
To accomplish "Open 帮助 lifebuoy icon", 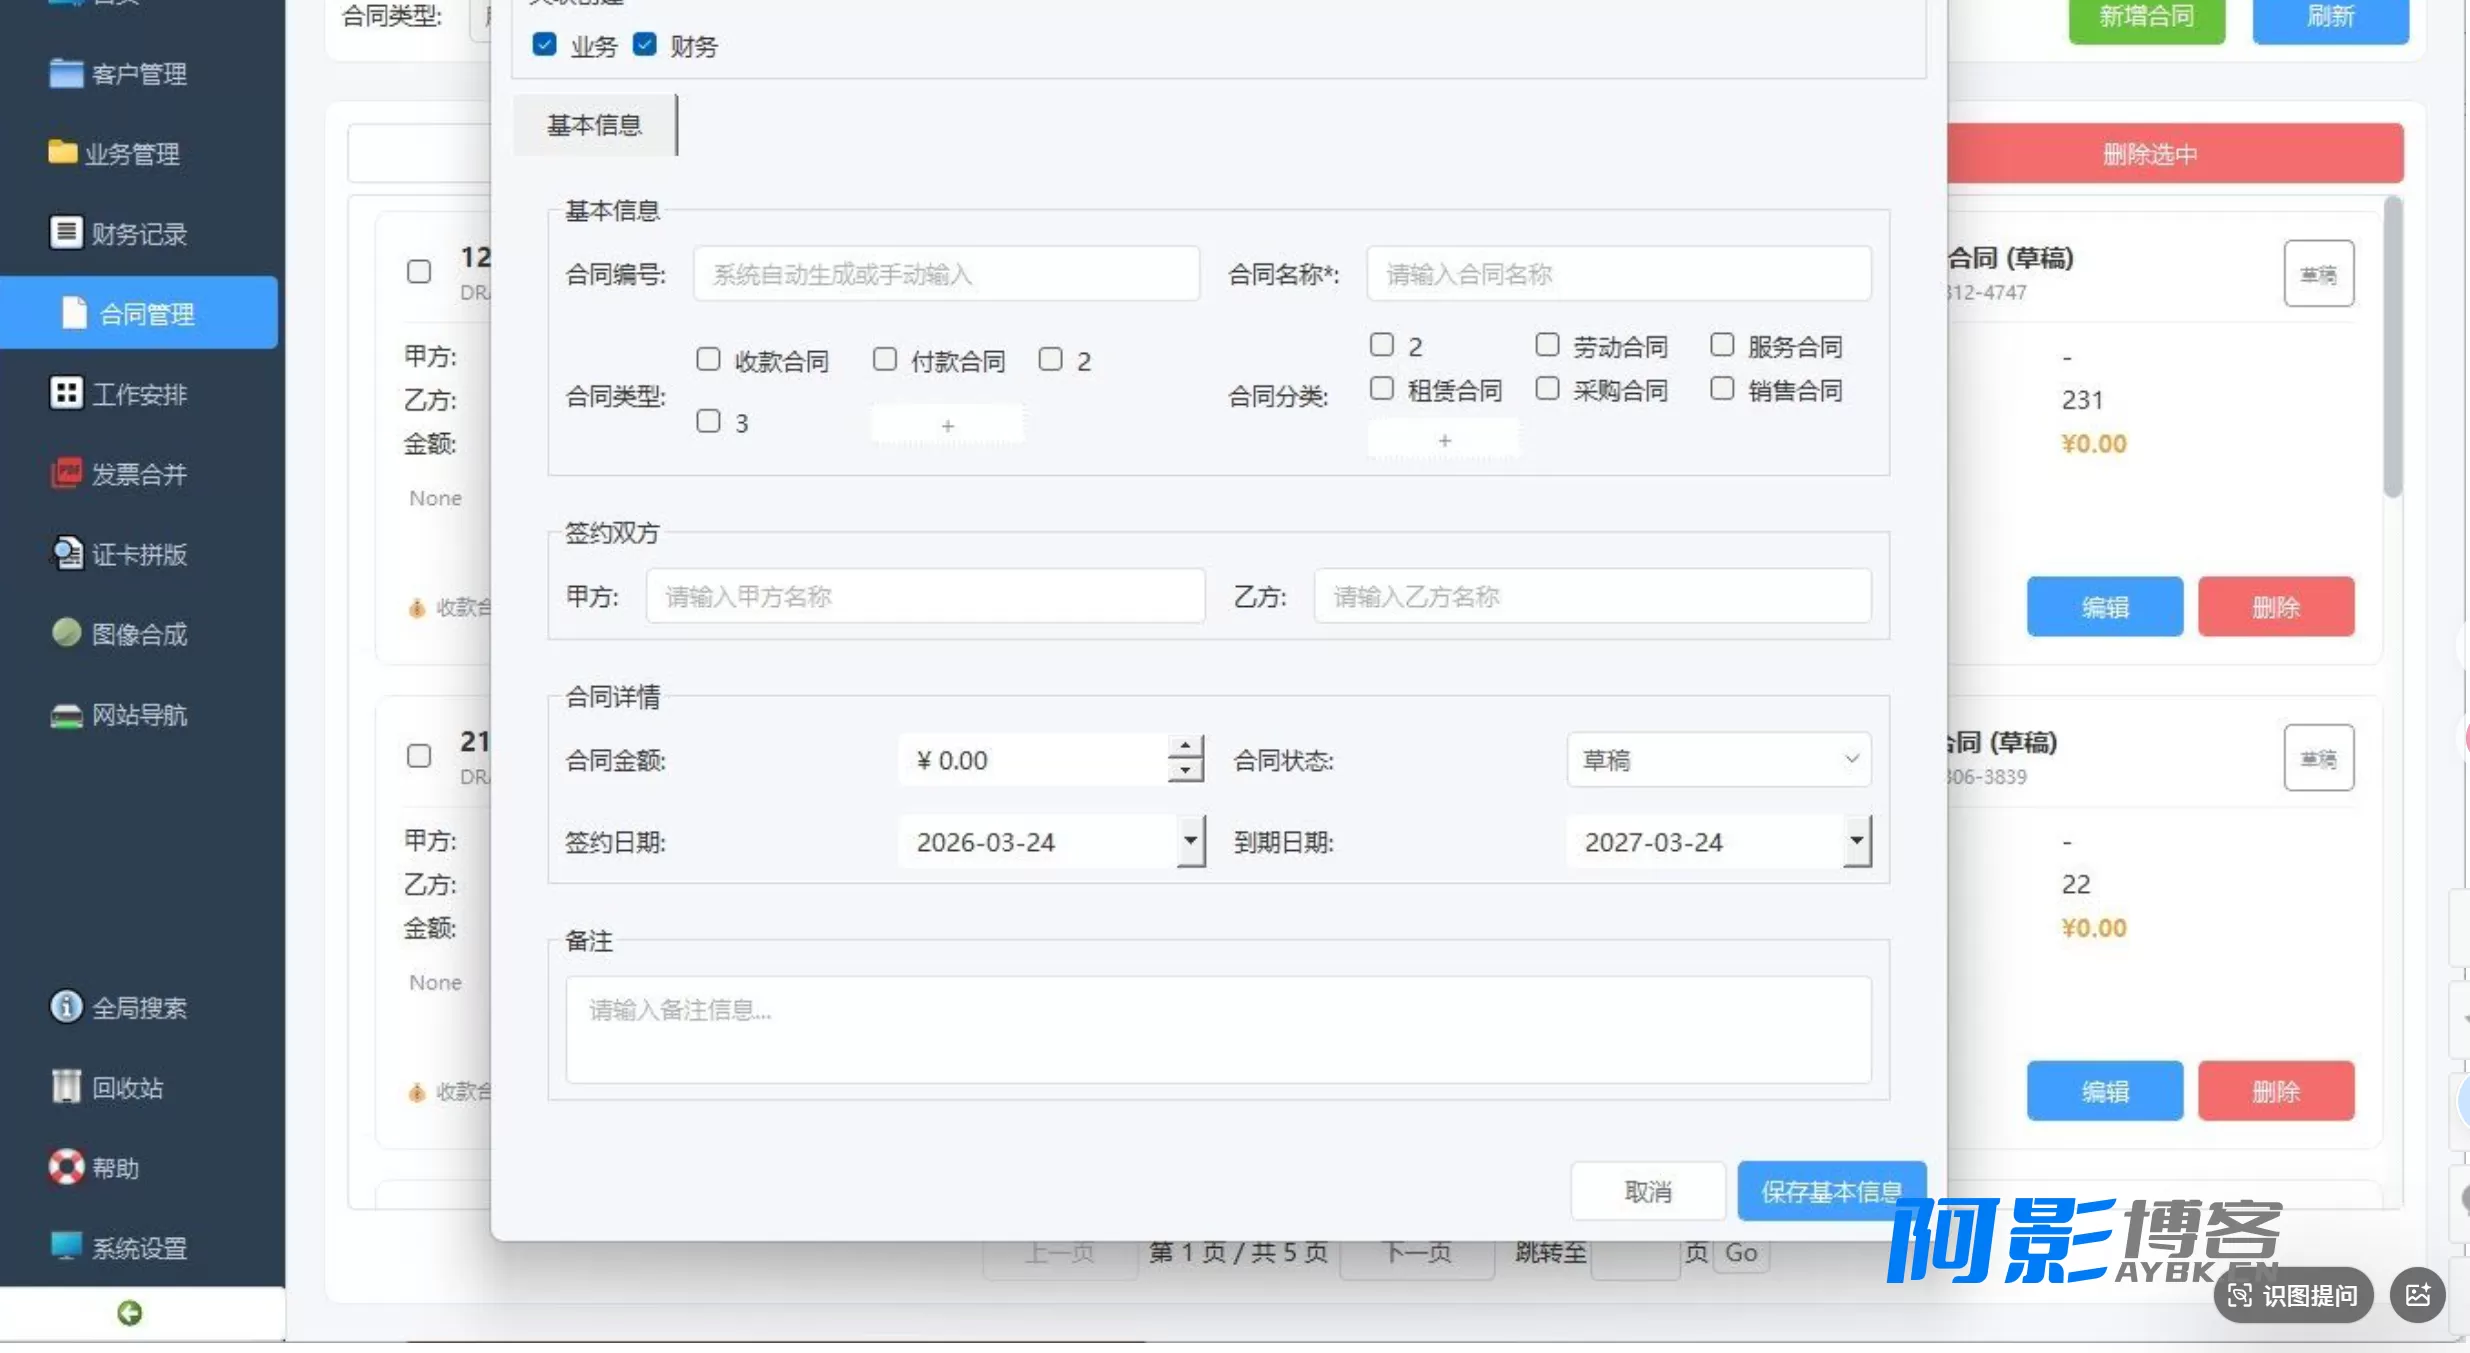I will click(x=66, y=1166).
